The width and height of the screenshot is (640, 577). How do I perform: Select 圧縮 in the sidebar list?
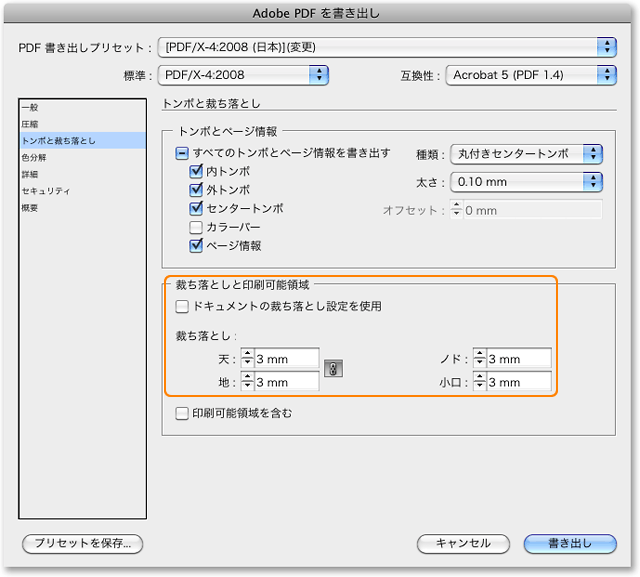[x=30, y=124]
